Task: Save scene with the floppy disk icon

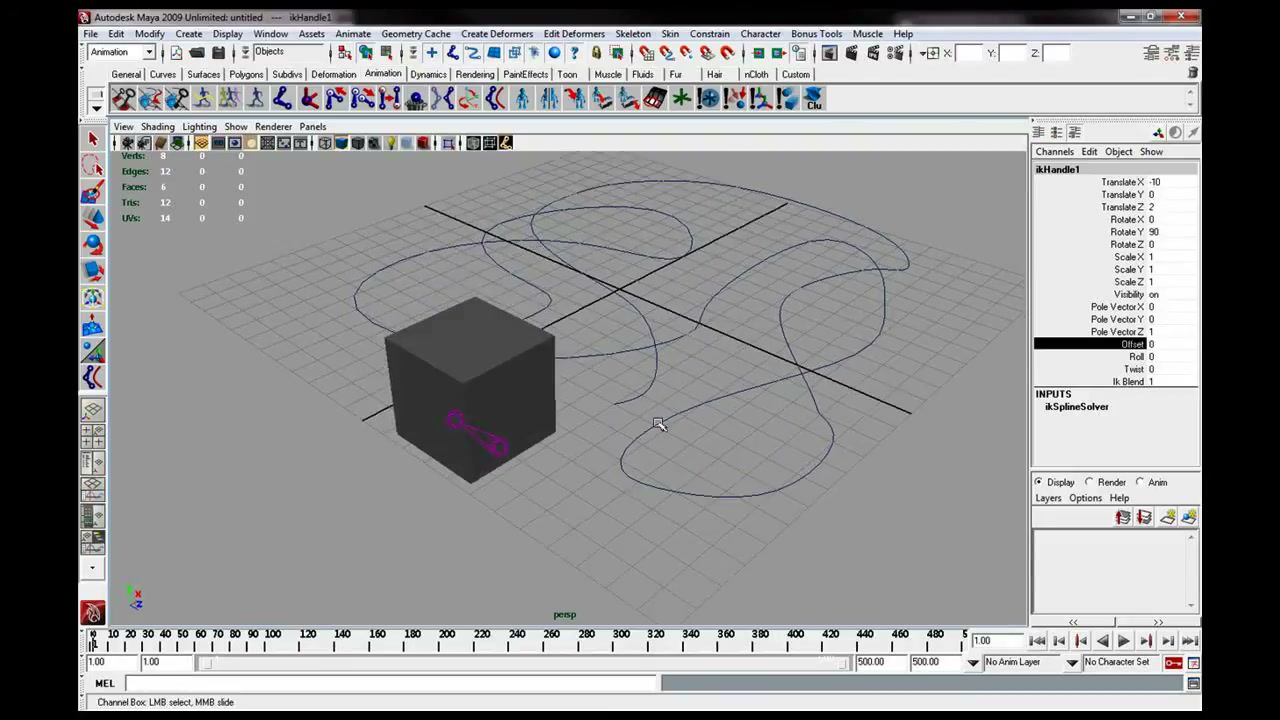Action: pyautogui.click(x=218, y=53)
